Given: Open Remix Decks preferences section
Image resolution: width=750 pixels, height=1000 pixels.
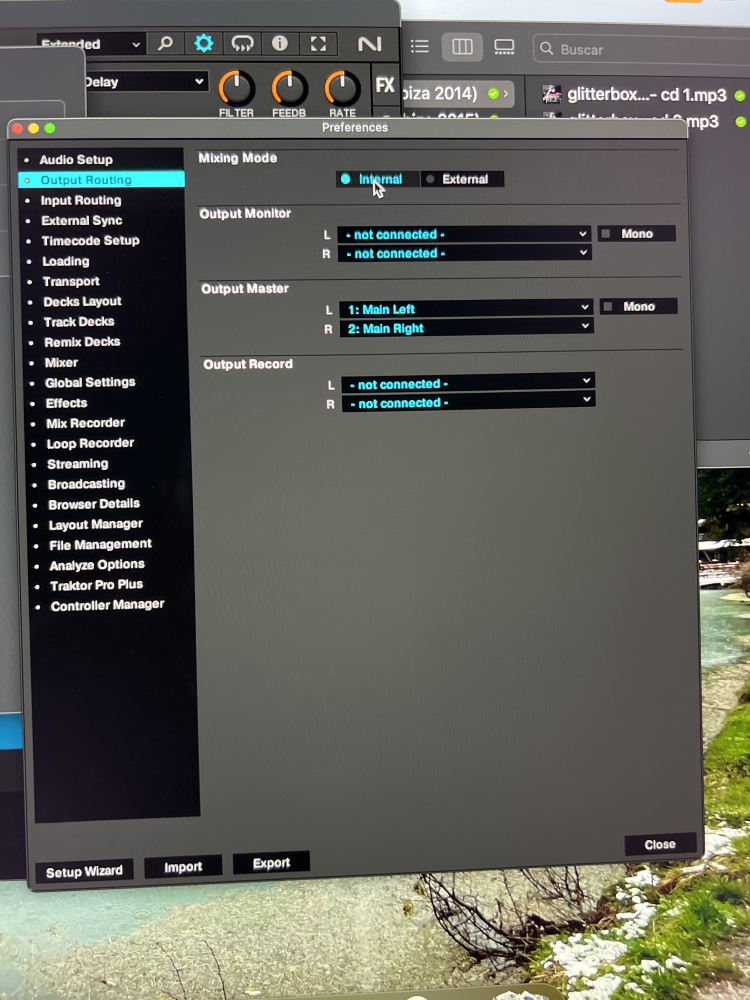Looking at the screenshot, I should 82,342.
